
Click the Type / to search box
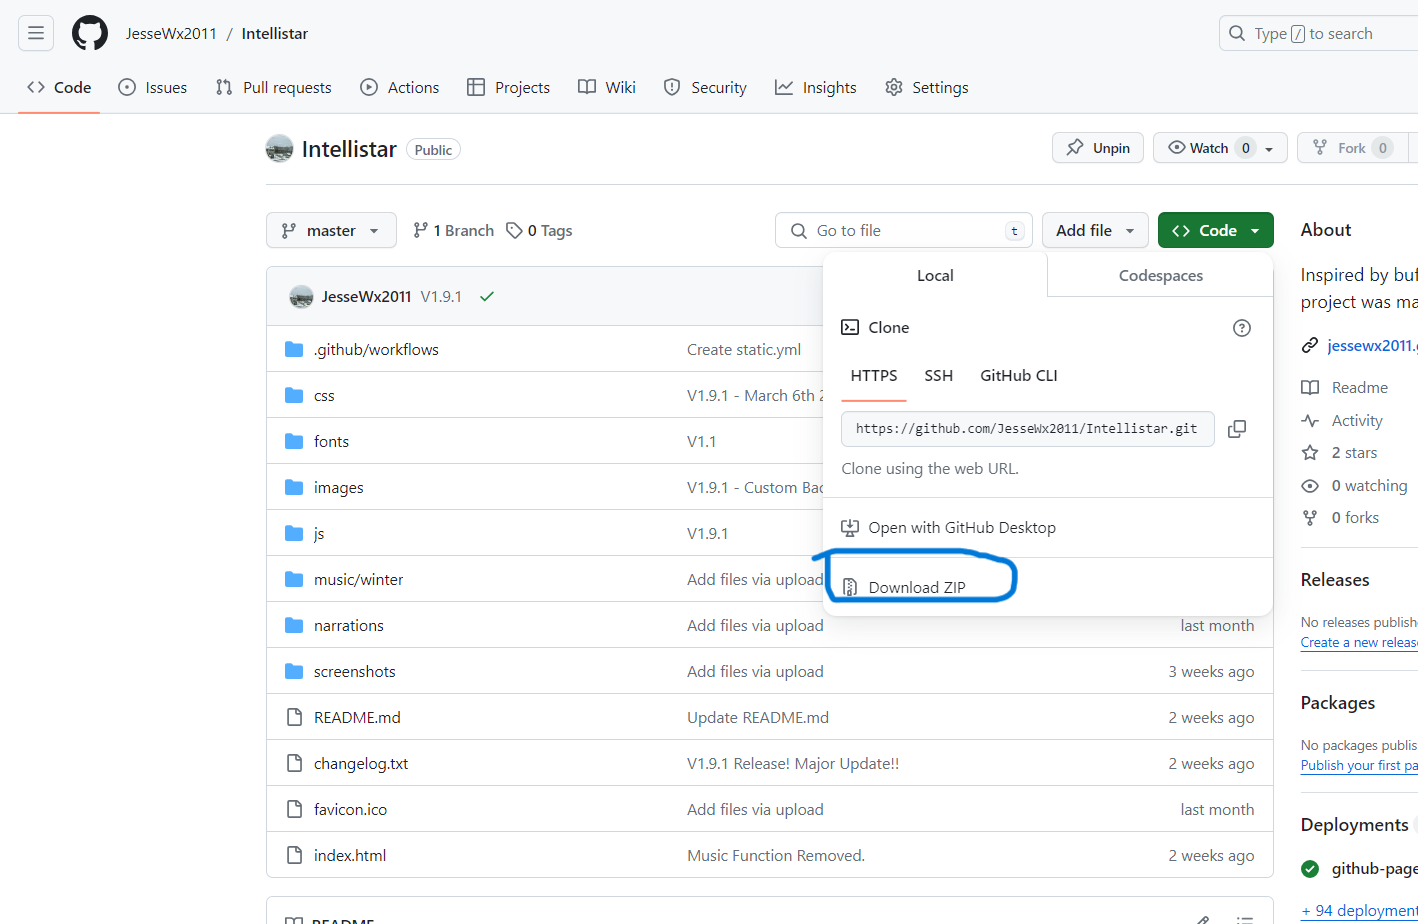tap(1318, 34)
